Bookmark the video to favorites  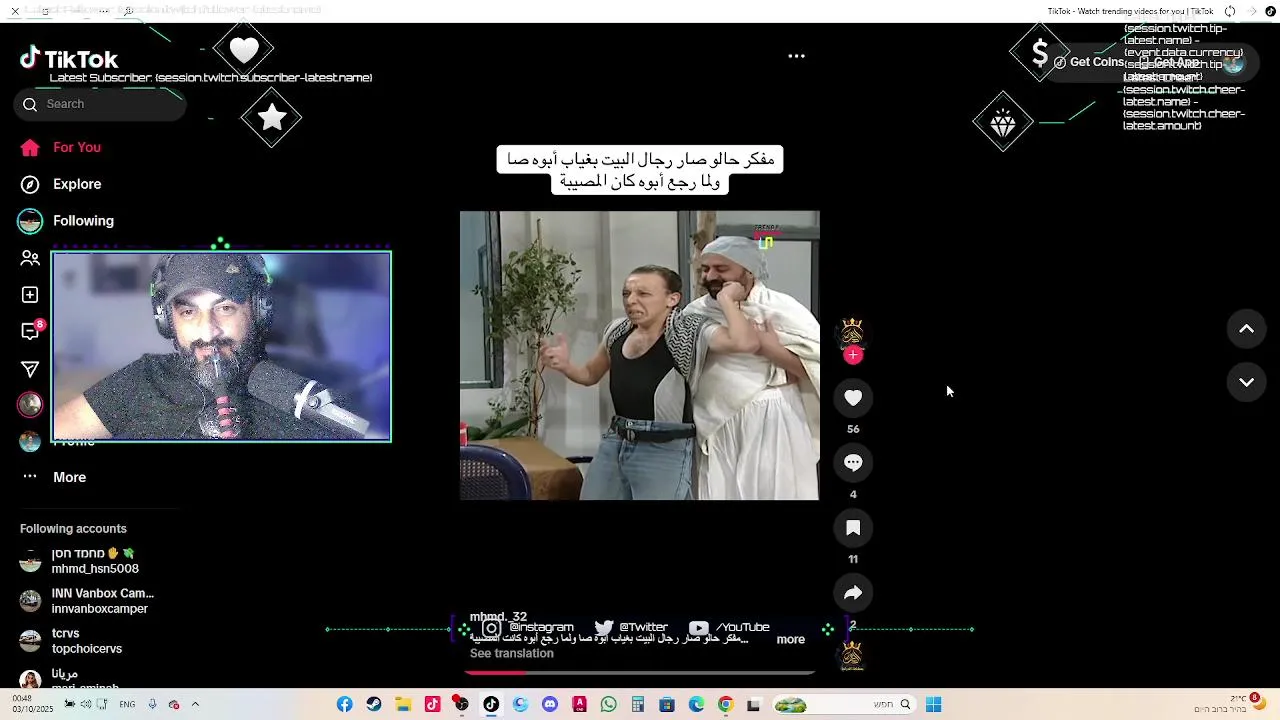tap(853, 528)
